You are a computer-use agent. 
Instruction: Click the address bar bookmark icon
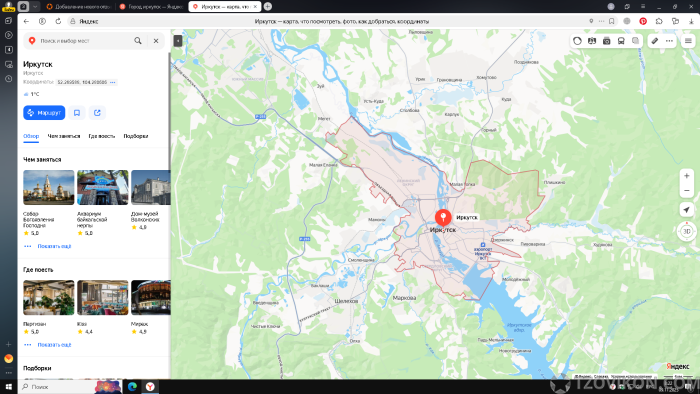click(612, 21)
